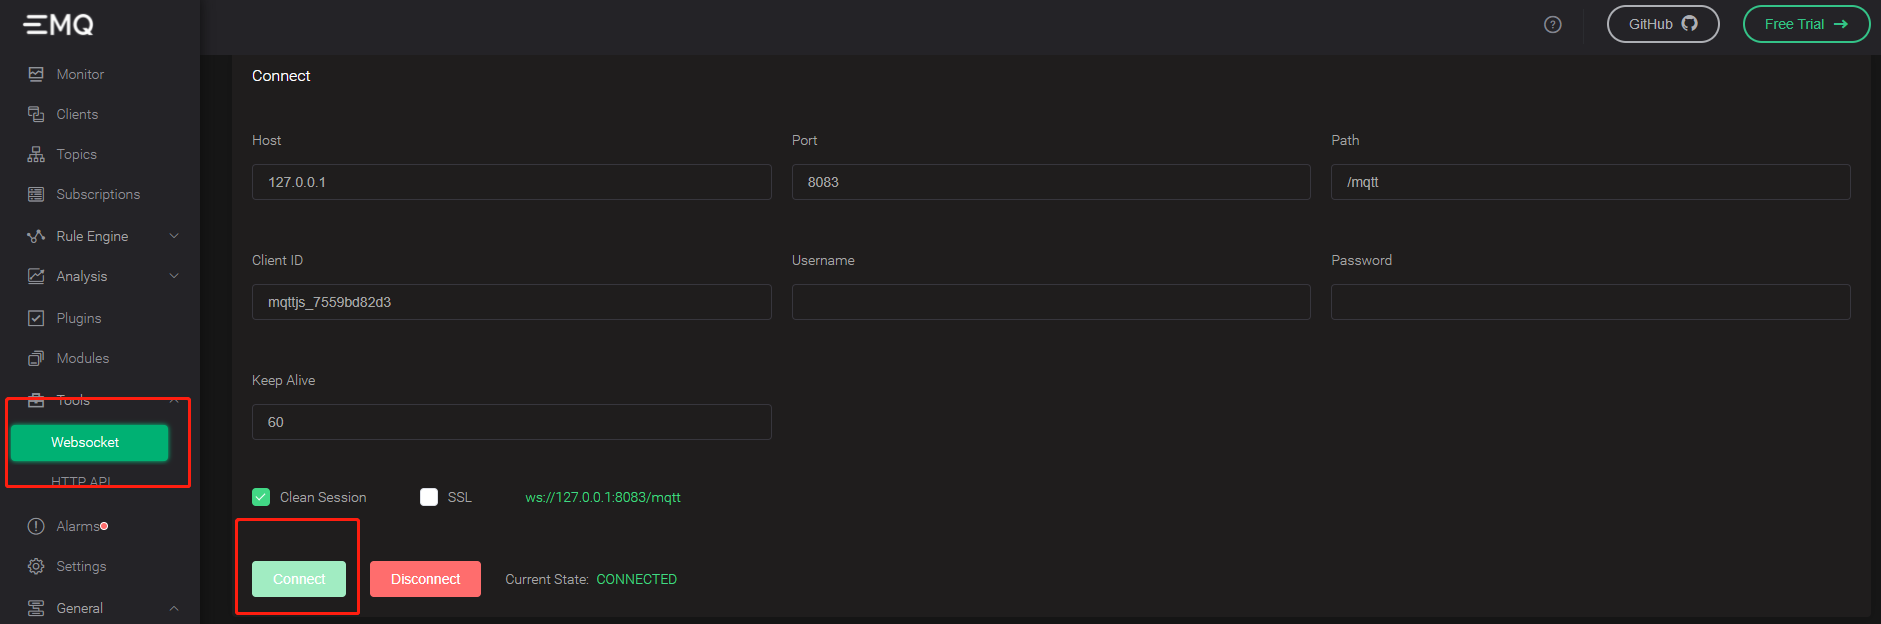Click the Modules icon in sidebar
This screenshot has width=1881, height=624.
click(36, 358)
